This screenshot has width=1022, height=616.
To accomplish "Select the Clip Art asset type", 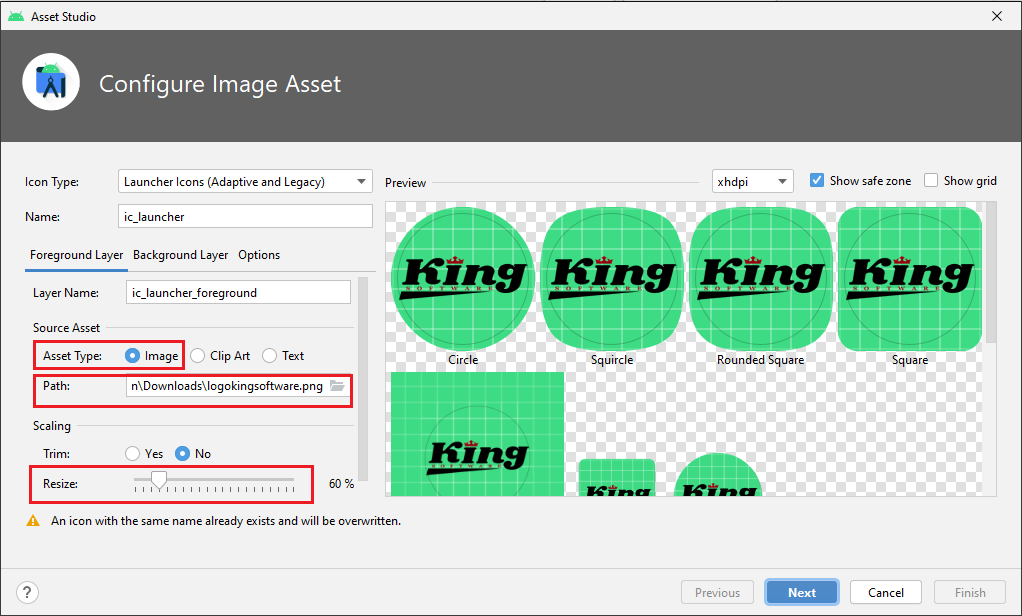I will click(x=198, y=356).
